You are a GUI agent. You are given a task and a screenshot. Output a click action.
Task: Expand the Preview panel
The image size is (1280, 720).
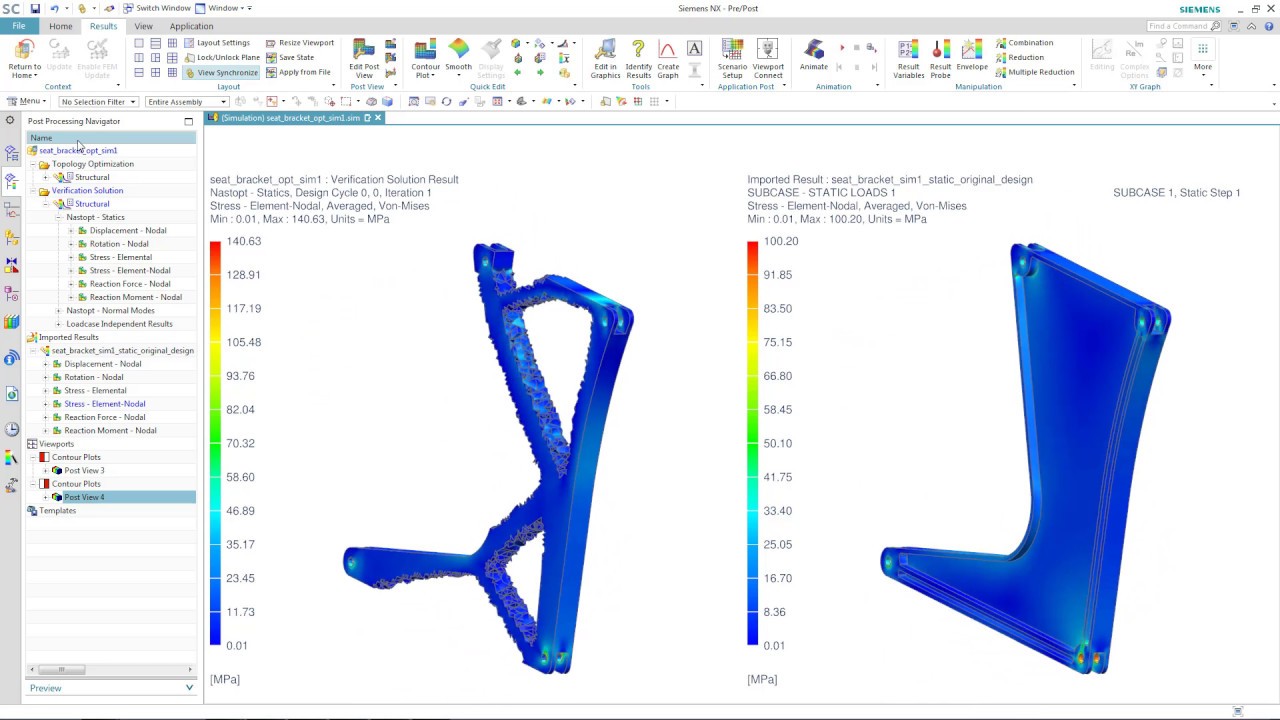(189, 688)
